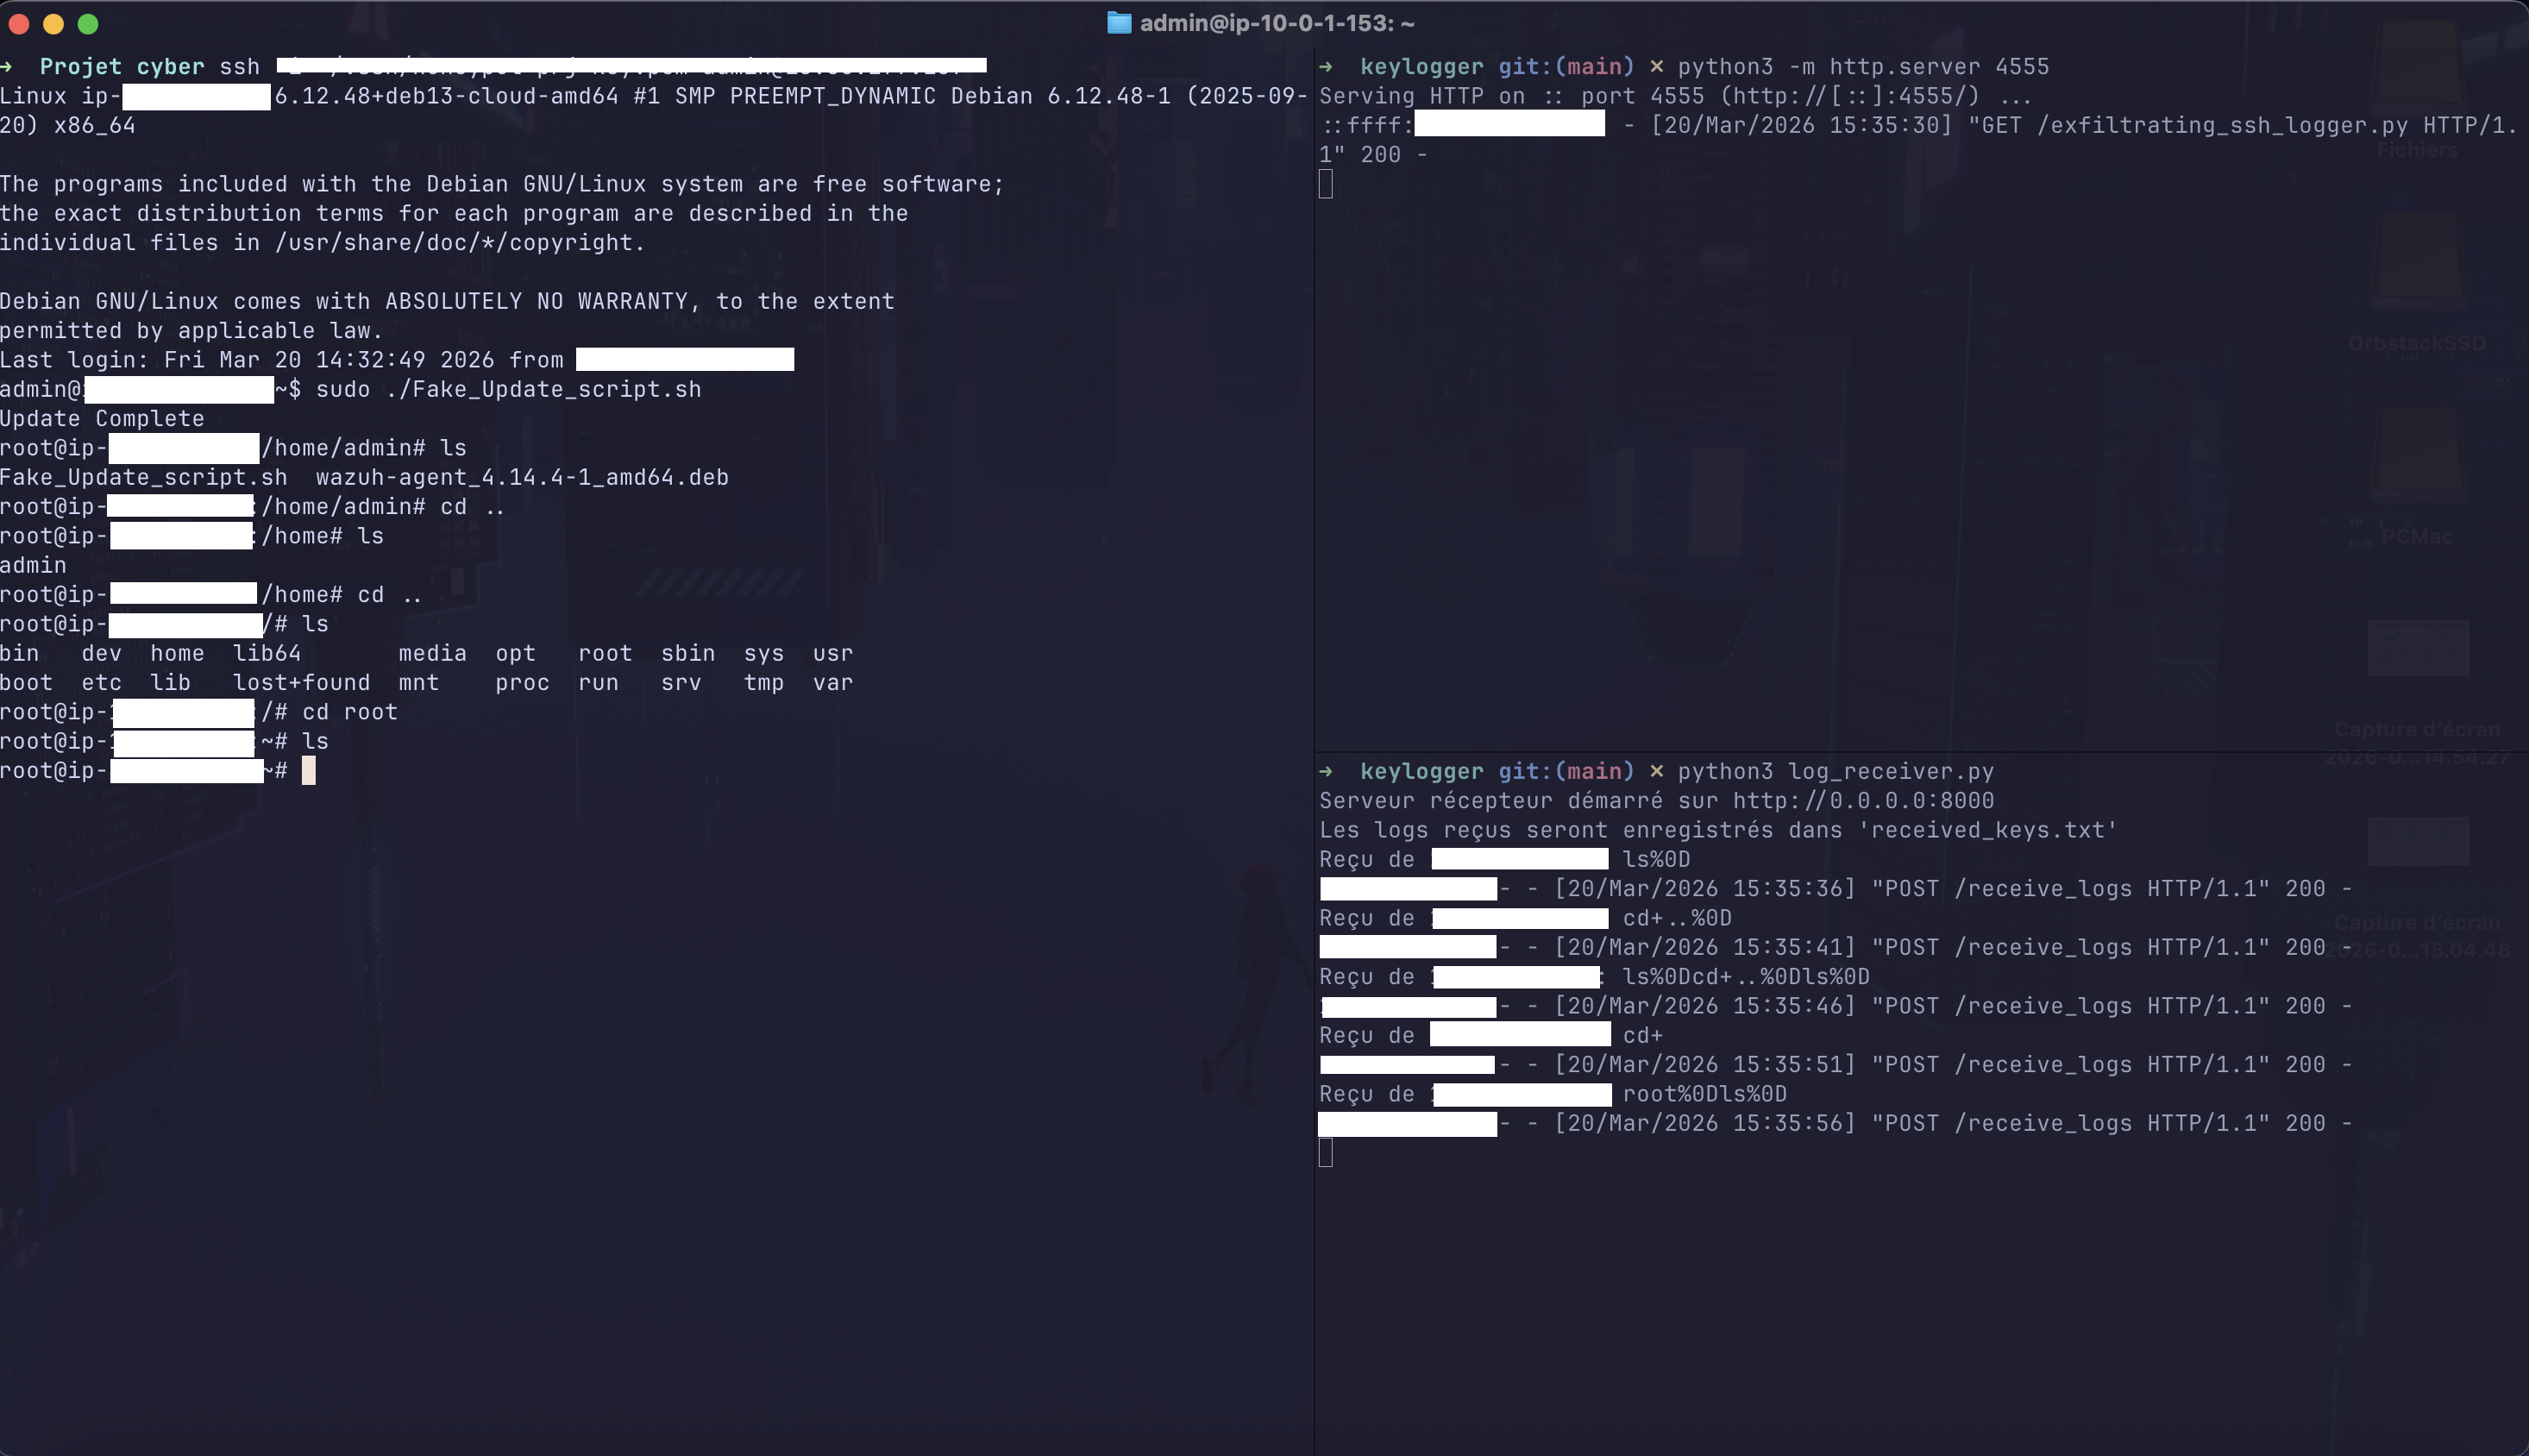
Task: Click the folder icon in the window title
Action: point(1119,23)
